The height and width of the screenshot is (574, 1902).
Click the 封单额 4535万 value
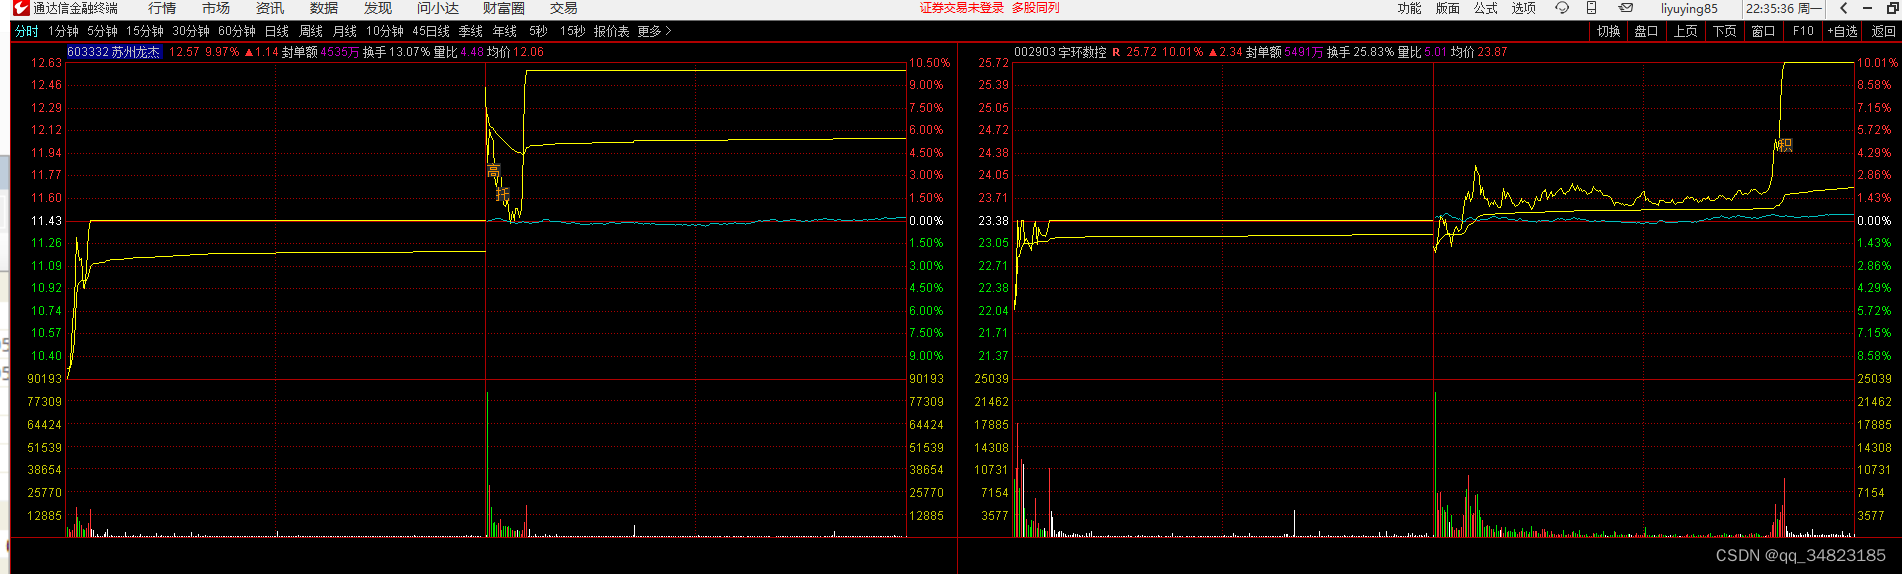(x=320, y=52)
